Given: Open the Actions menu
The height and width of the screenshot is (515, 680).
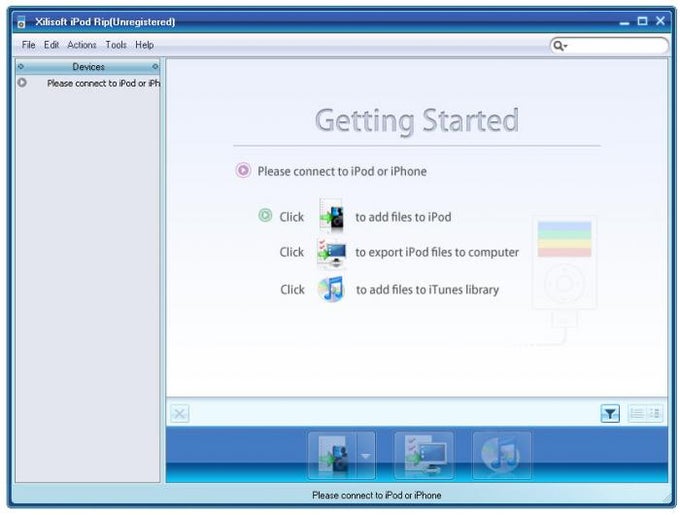Looking at the screenshot, I should pos(82,45).
